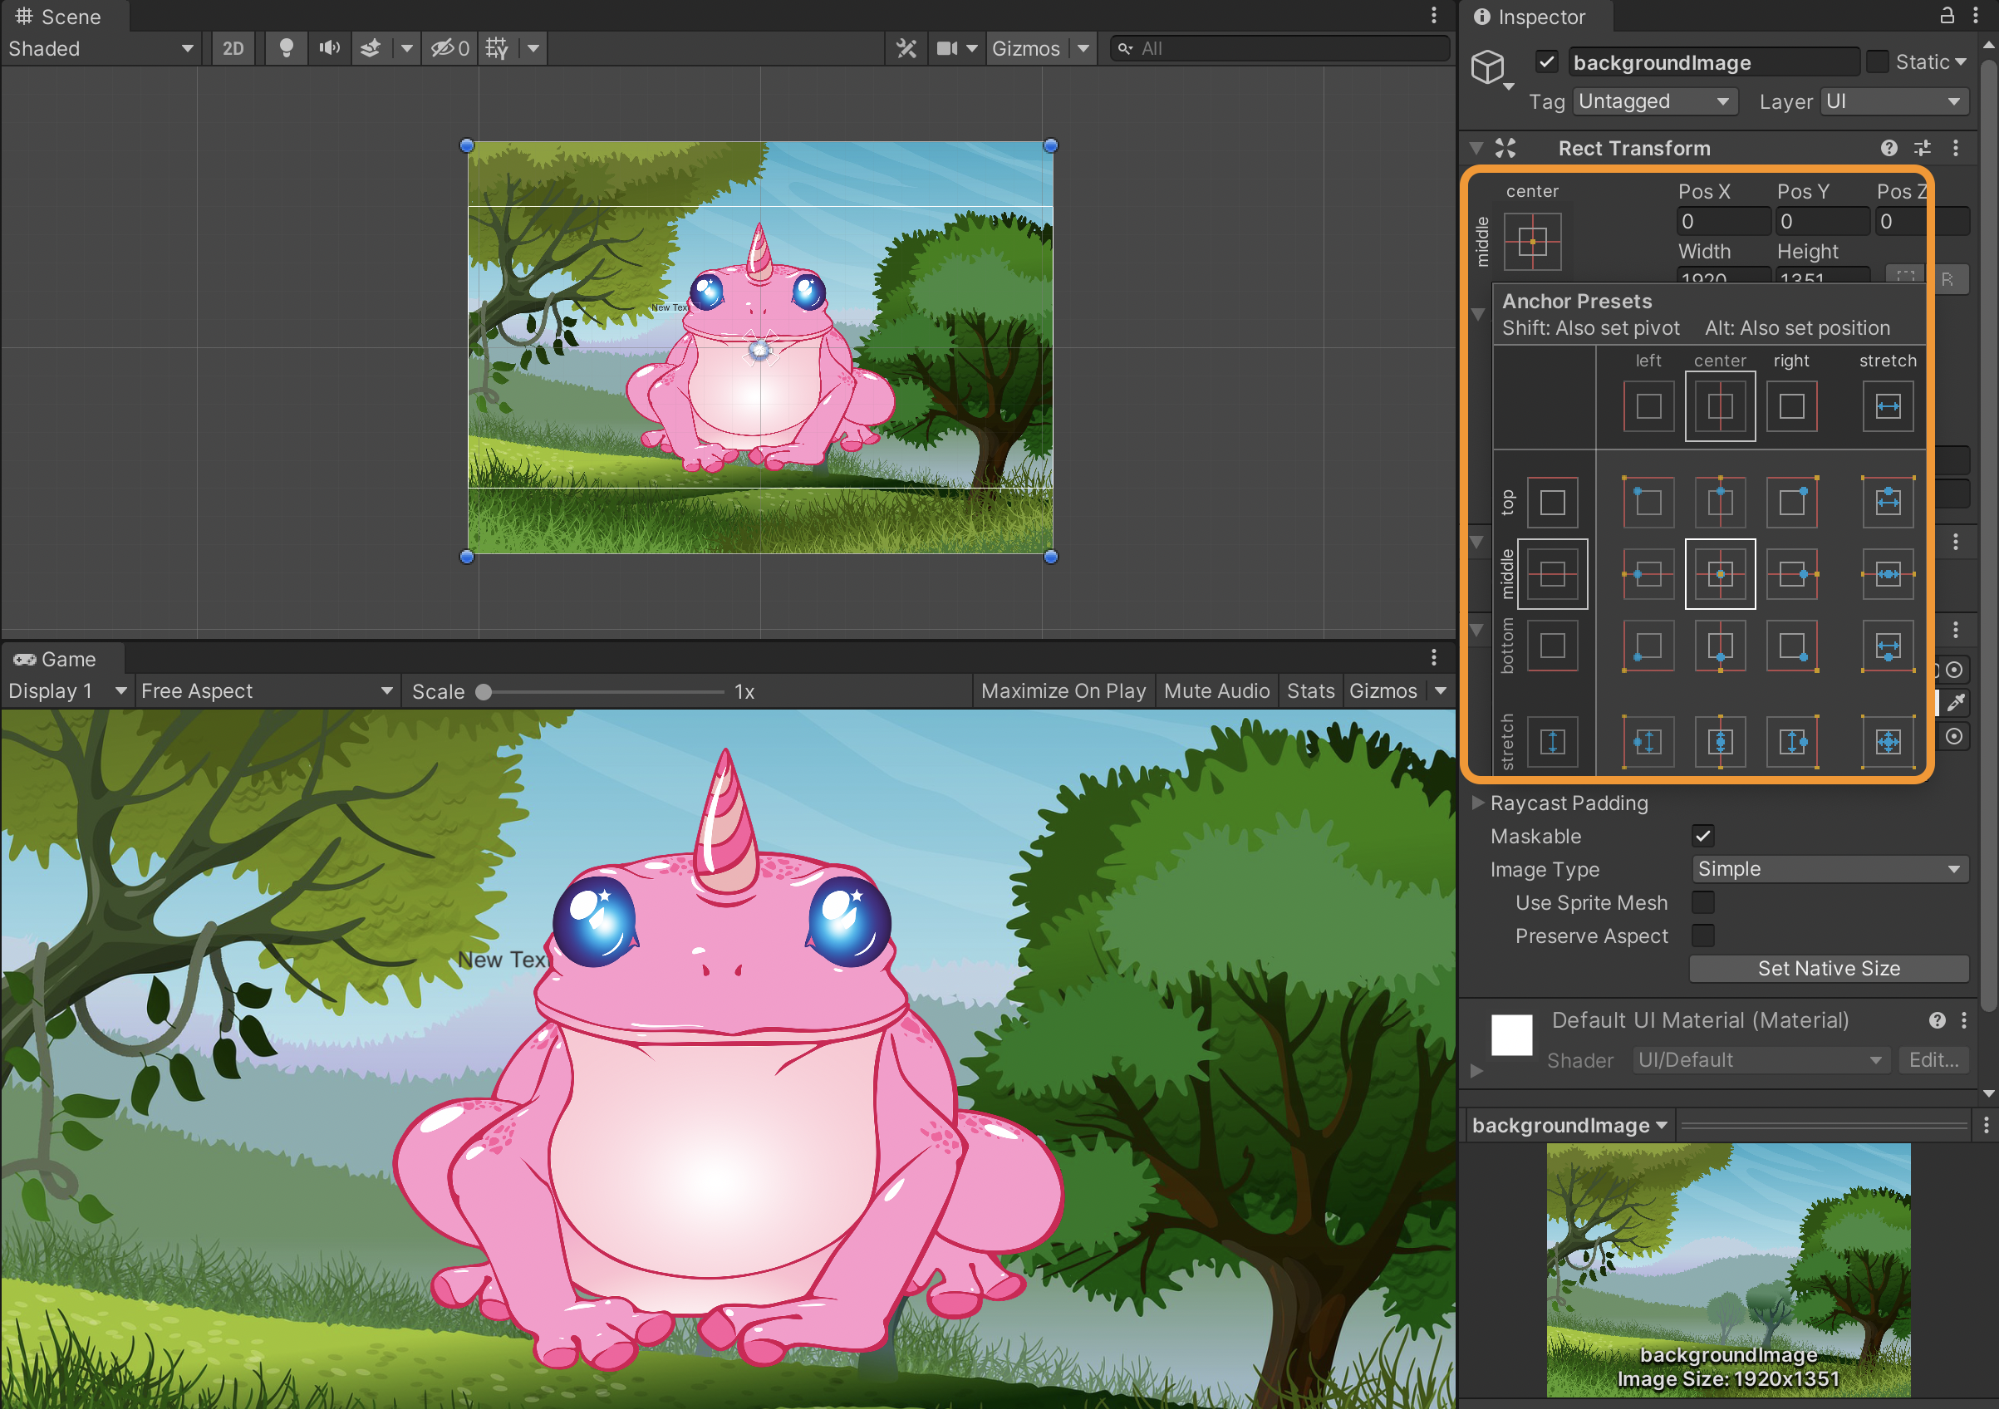
Task: Open Rect Transform help icon
Action: (1888, 148)
